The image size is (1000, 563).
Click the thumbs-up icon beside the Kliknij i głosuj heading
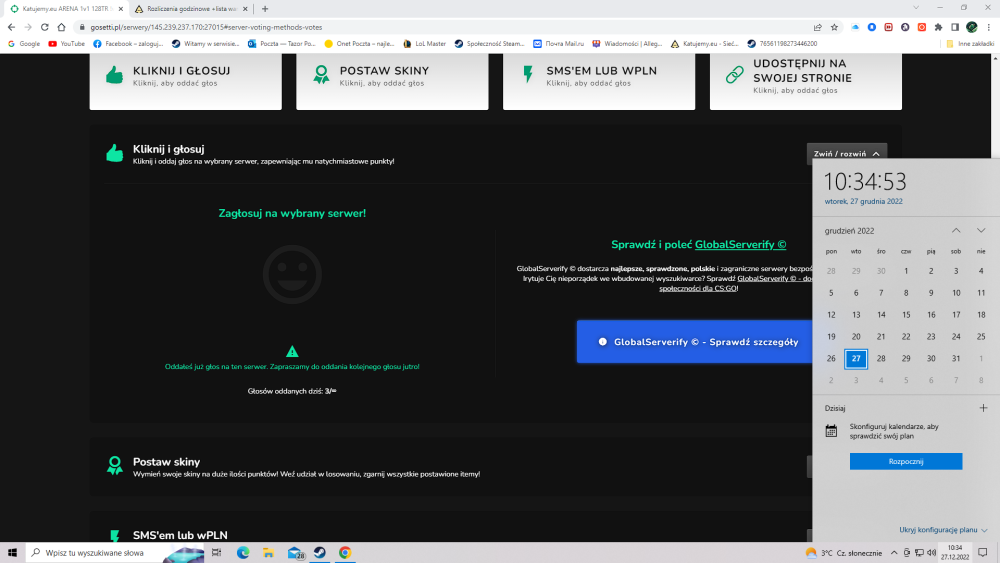coord(114,153)
